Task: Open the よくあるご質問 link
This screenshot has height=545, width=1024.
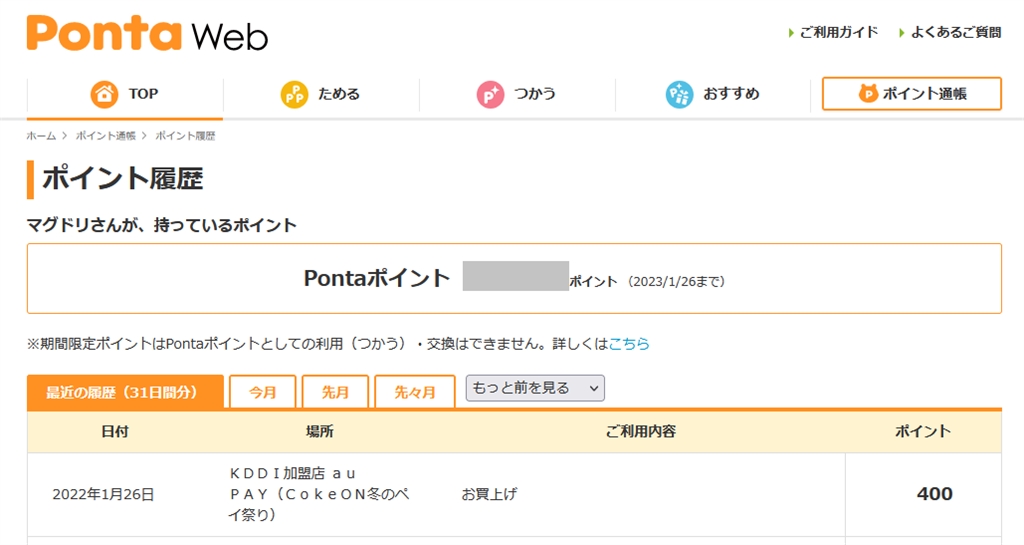Action: [x=950, y=32]
